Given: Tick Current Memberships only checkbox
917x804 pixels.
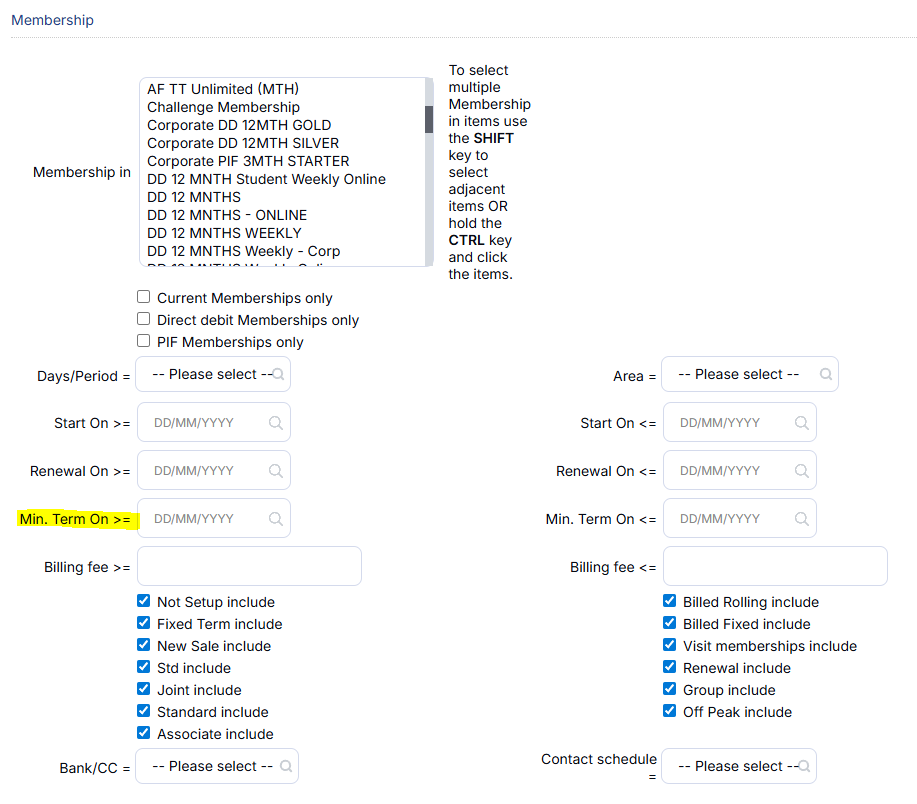Looking at the screenshot, I should point(143,297).
